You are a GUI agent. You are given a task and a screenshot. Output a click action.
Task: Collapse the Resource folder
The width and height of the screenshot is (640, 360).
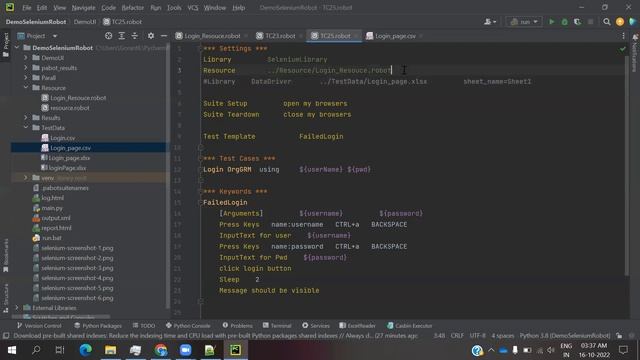[x=26, y=87]
